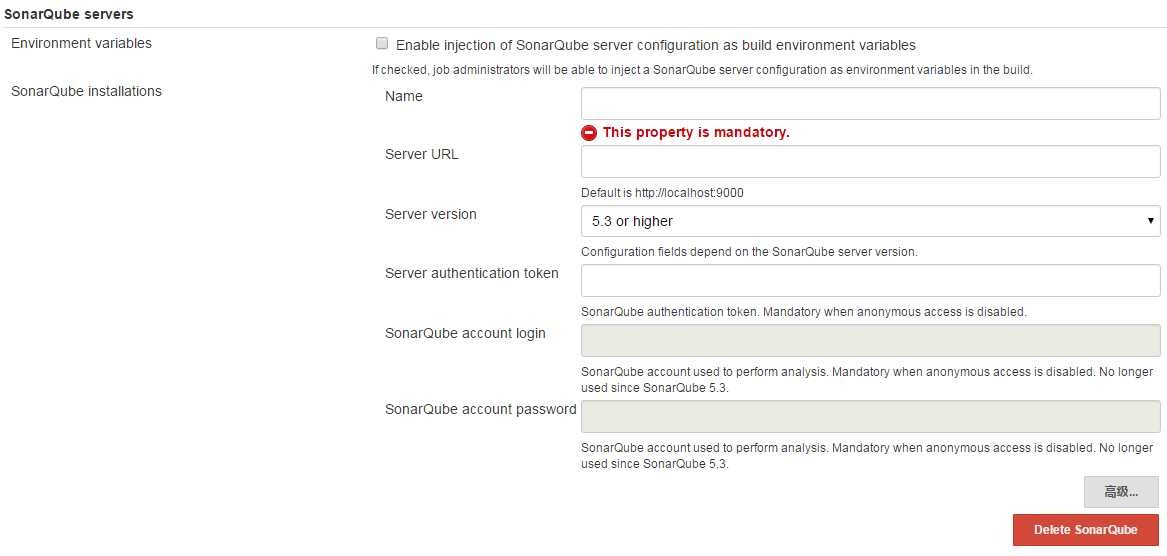
Task: Click the 高级... advanced button
Action: (1121, 492)
